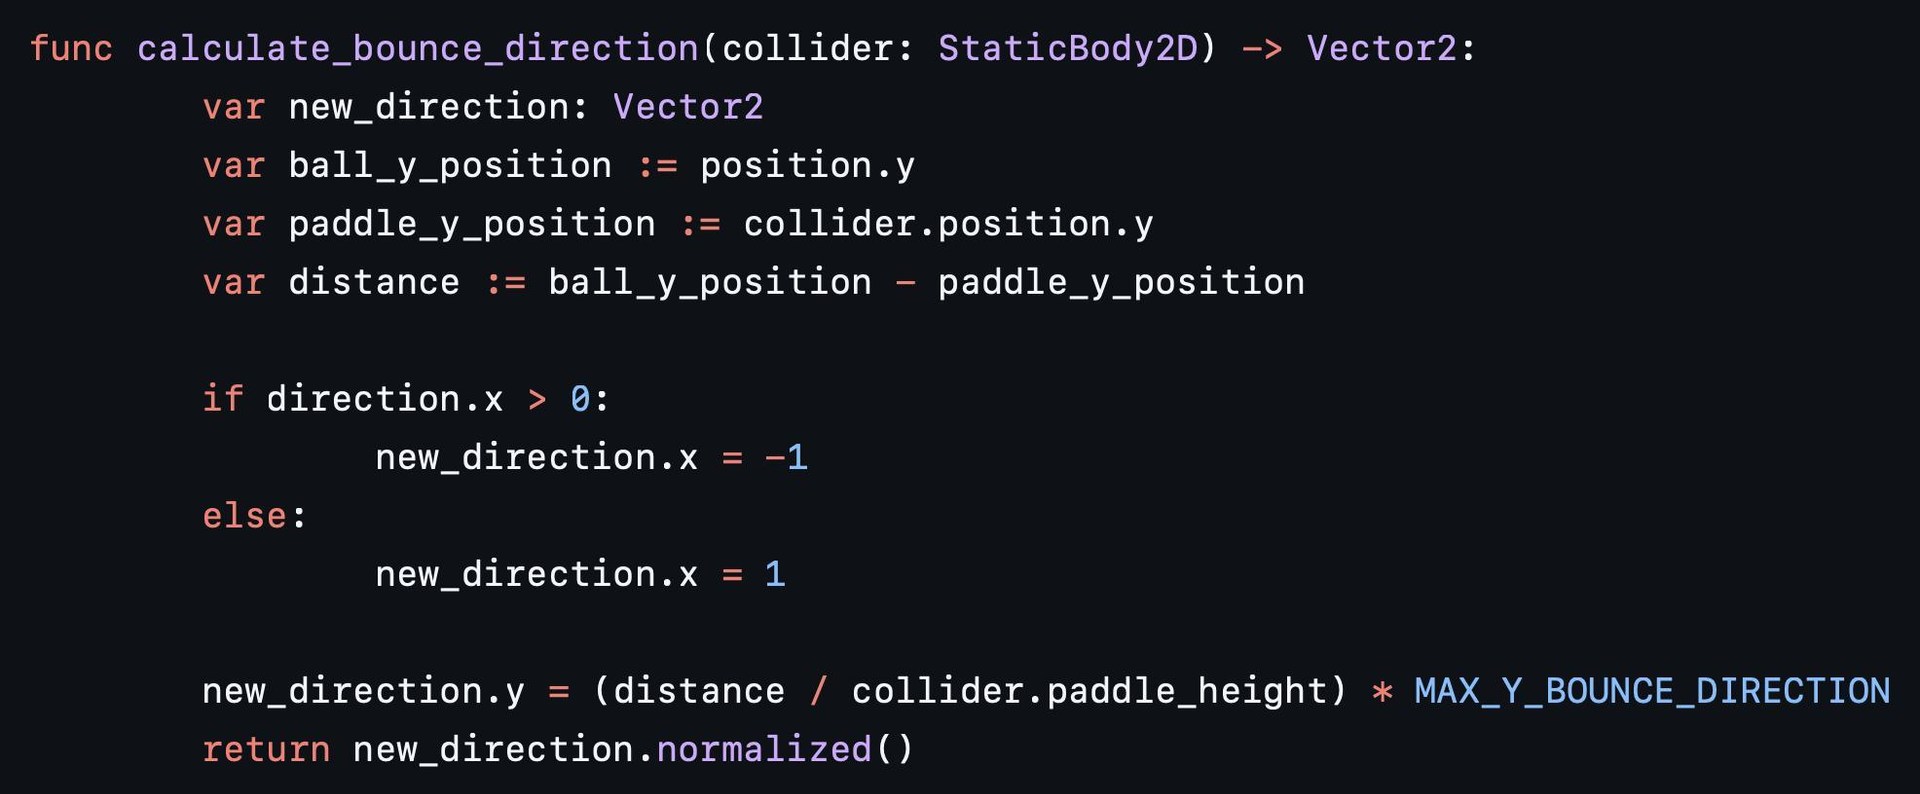Click position.y in ball assignment

pyautogui.click(x=807, y=166)
